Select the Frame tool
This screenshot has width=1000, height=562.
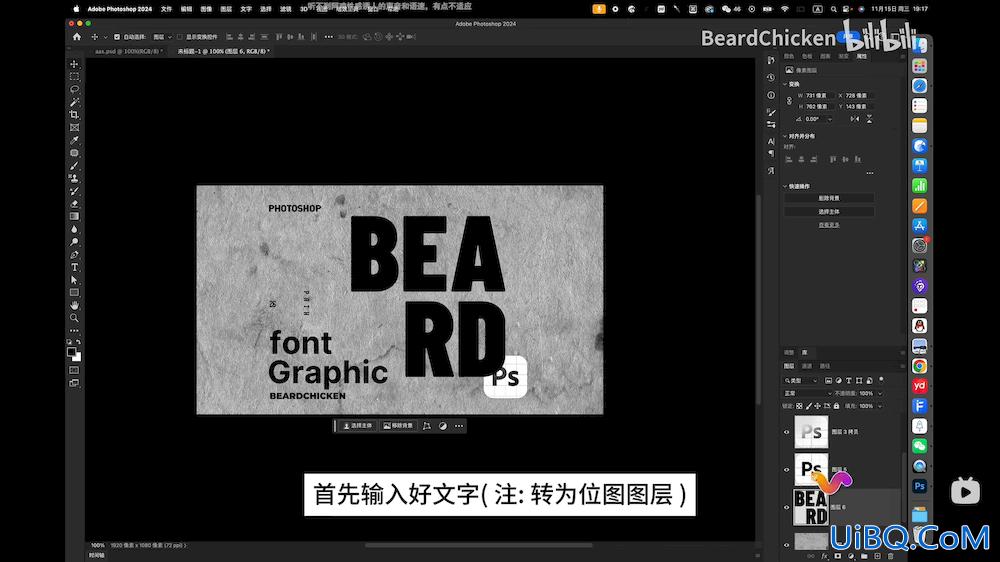click(74, 128)
